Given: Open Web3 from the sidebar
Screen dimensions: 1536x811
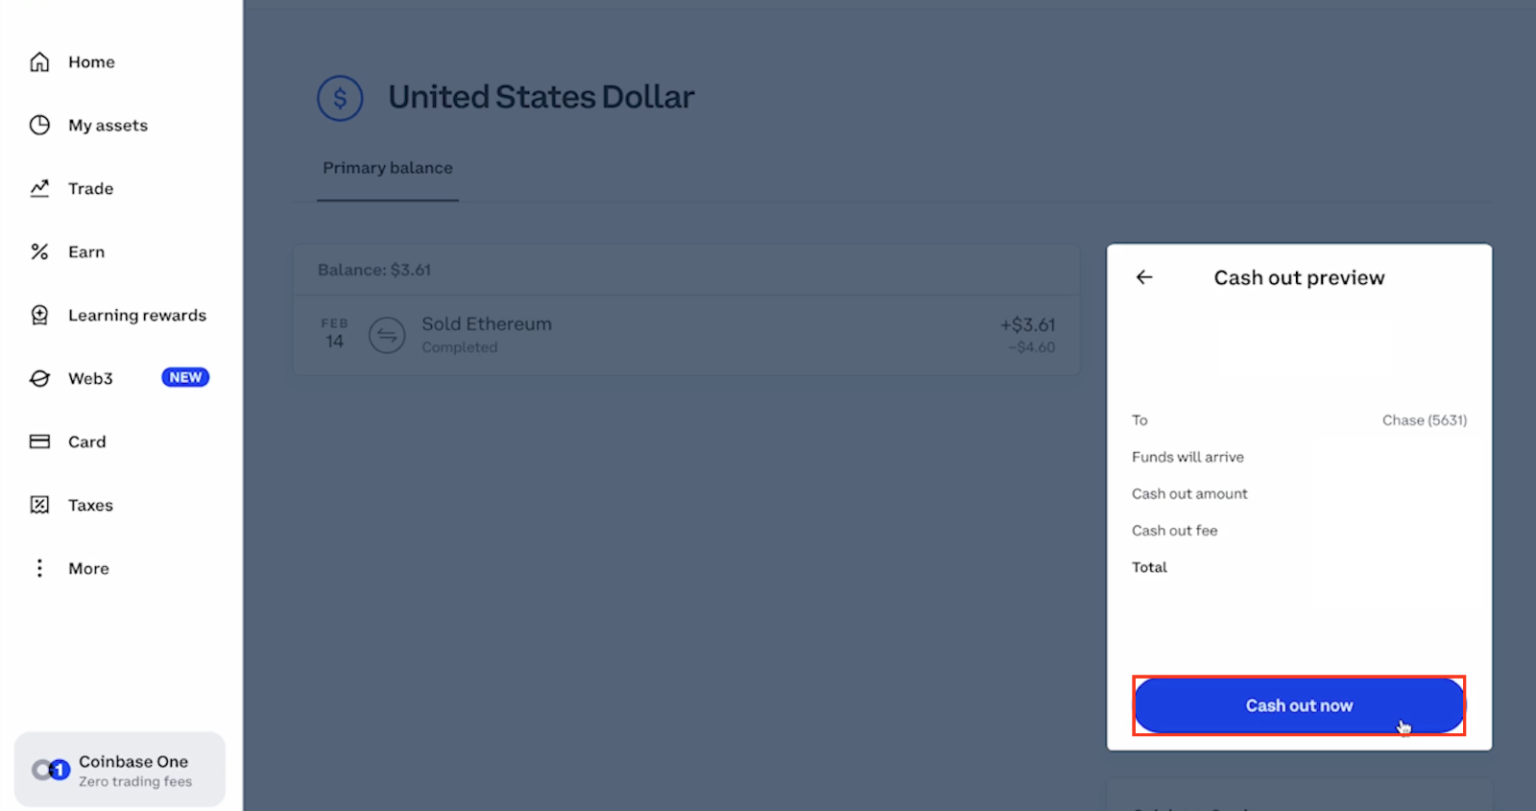Looking at the screenshot, I should [89, 378].
